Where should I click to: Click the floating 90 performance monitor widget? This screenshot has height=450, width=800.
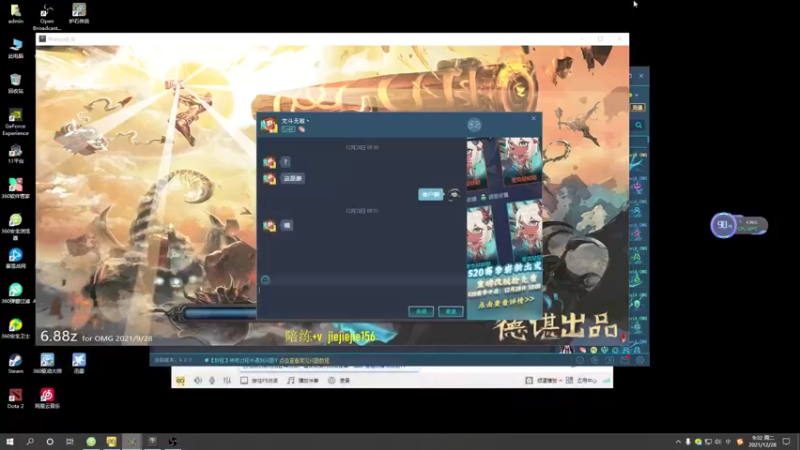tap(723, 225)
